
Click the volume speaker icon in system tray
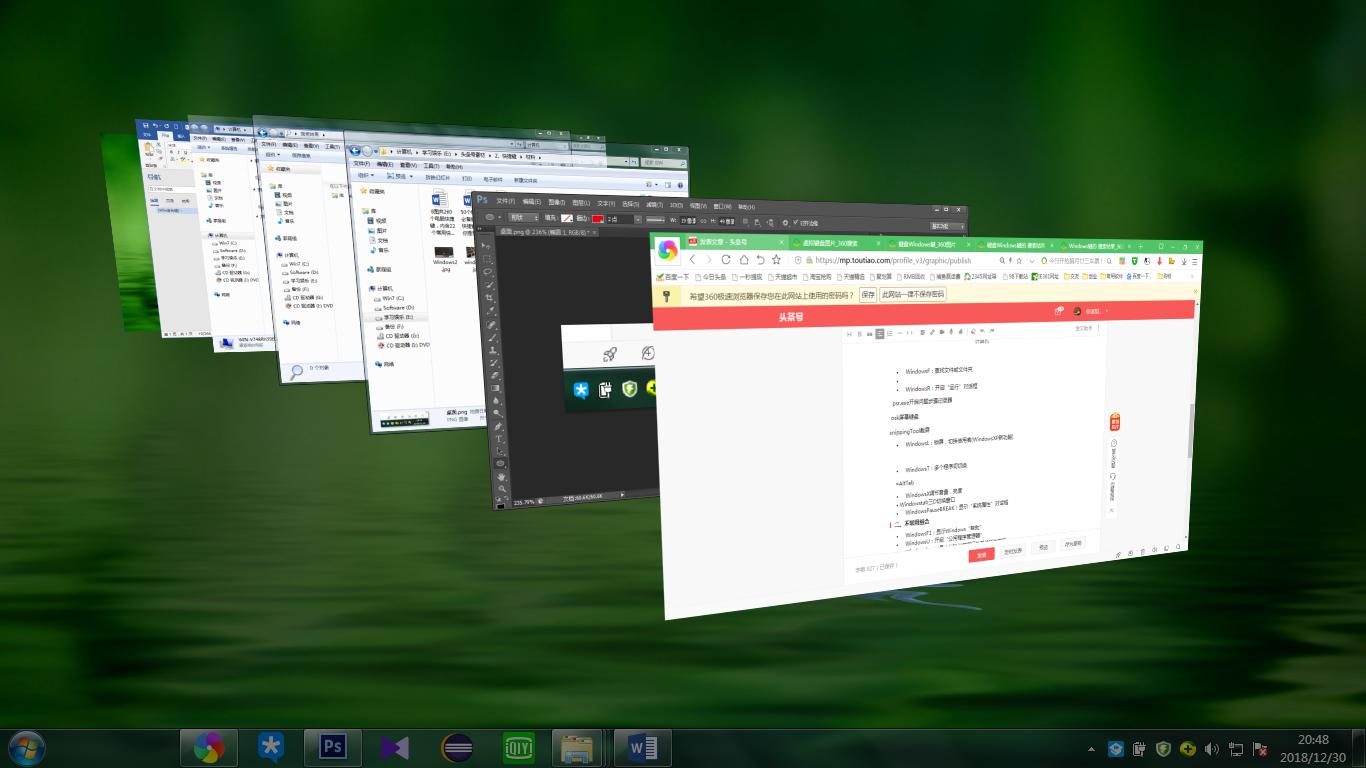1212,749
